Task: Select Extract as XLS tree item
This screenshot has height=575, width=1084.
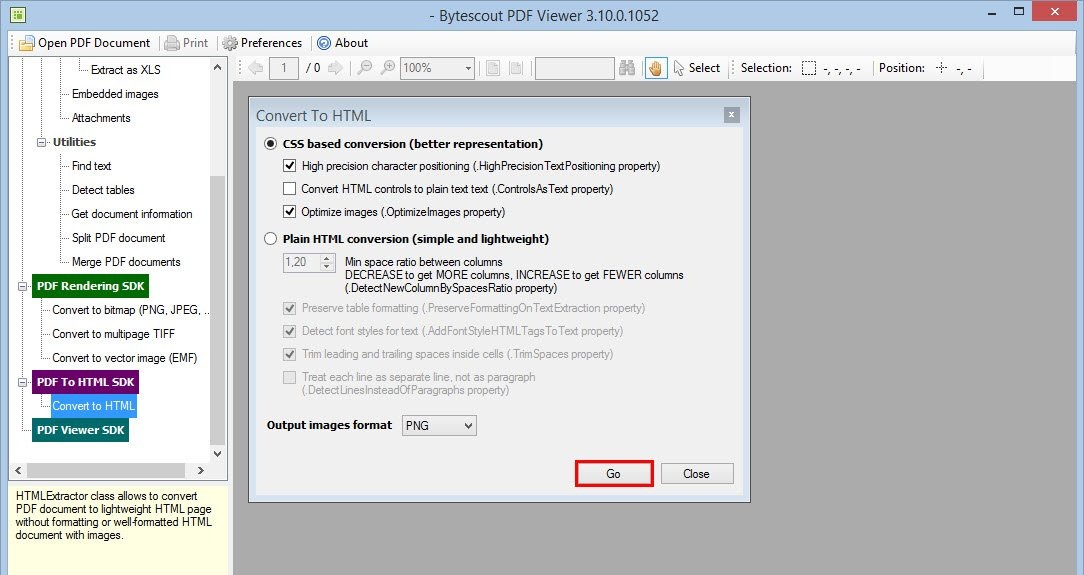Action: click(126, 70)
